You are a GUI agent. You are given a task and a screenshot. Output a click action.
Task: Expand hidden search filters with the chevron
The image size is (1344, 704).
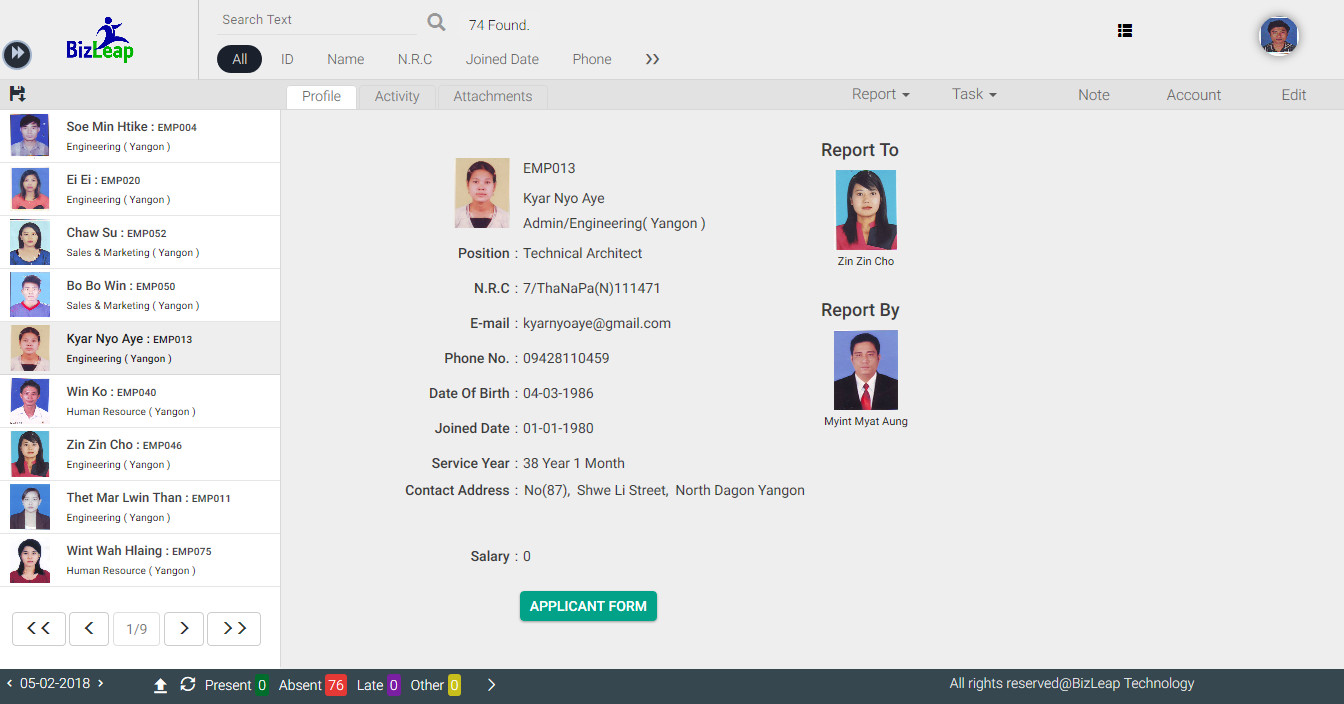[x=652, y=59]
